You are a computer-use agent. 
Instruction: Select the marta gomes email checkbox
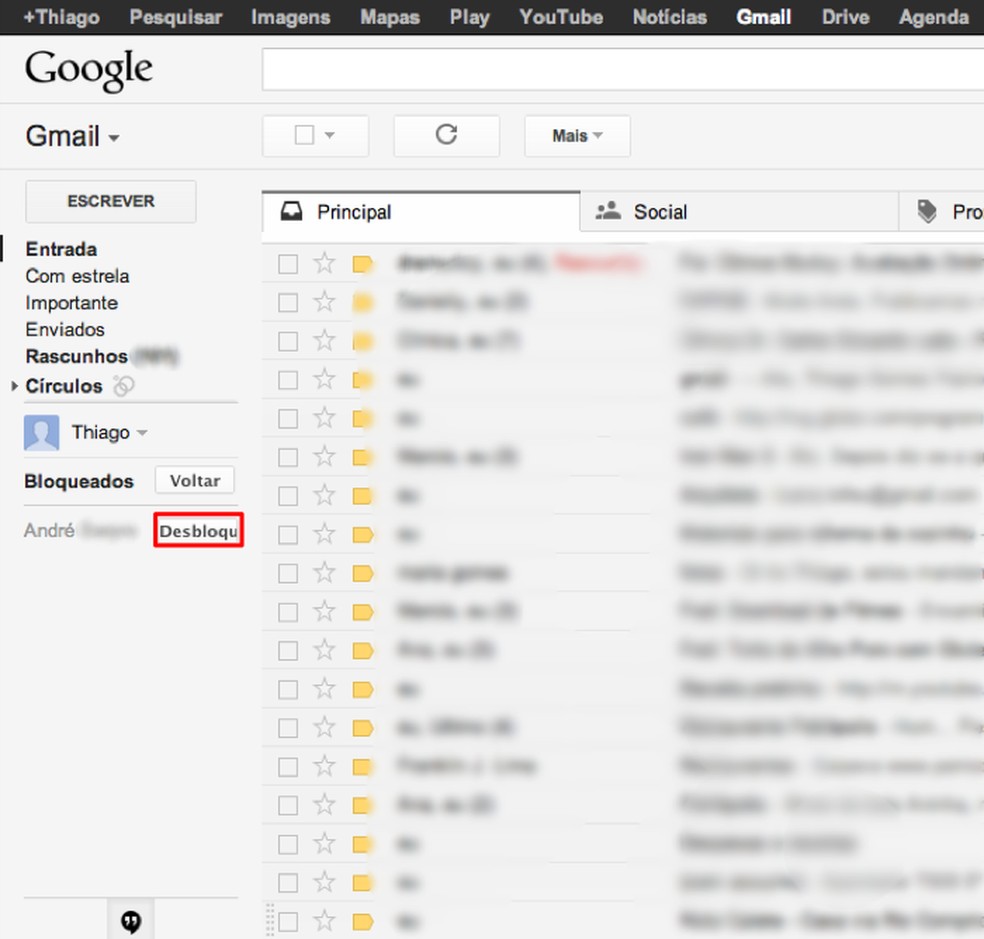[x=288, y=573]
